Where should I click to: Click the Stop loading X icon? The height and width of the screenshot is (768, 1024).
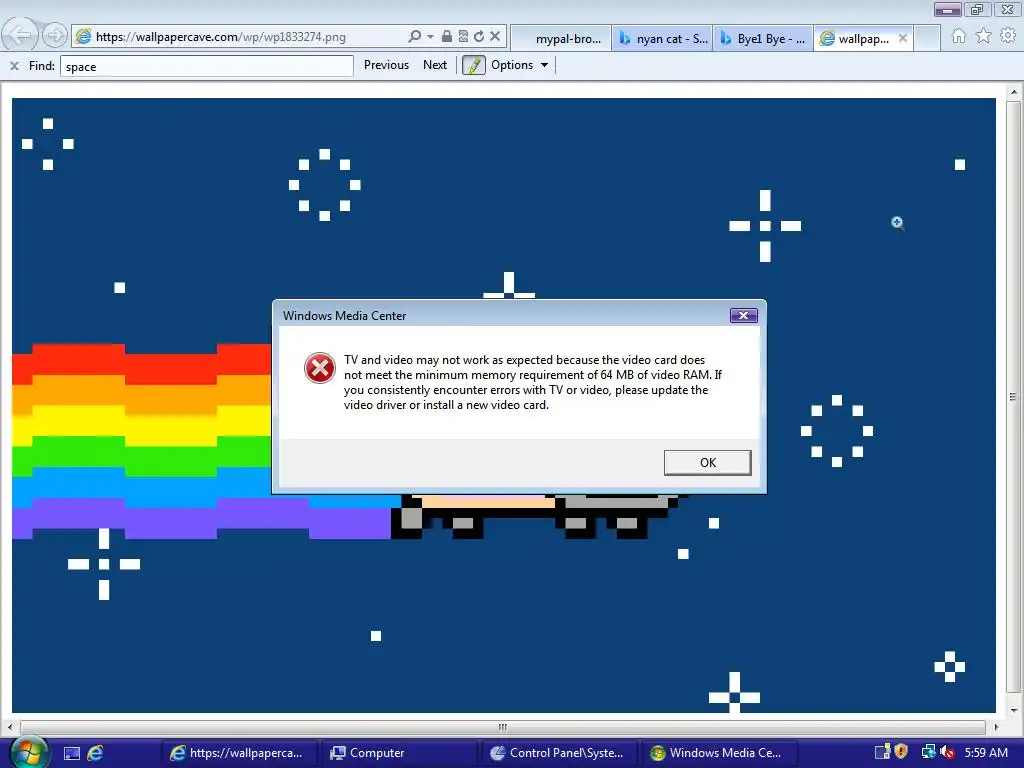click(495, 37)
